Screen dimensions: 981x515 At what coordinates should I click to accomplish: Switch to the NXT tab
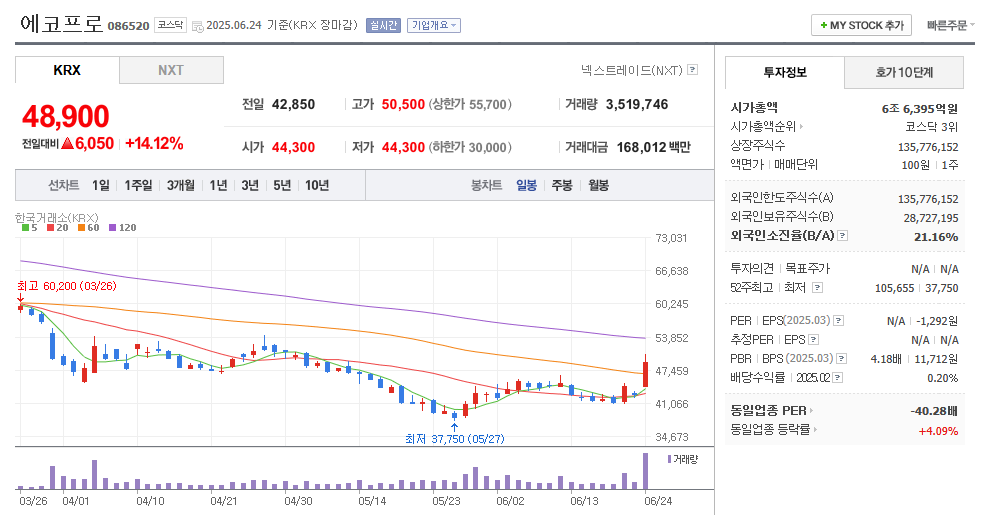[171, 70]
